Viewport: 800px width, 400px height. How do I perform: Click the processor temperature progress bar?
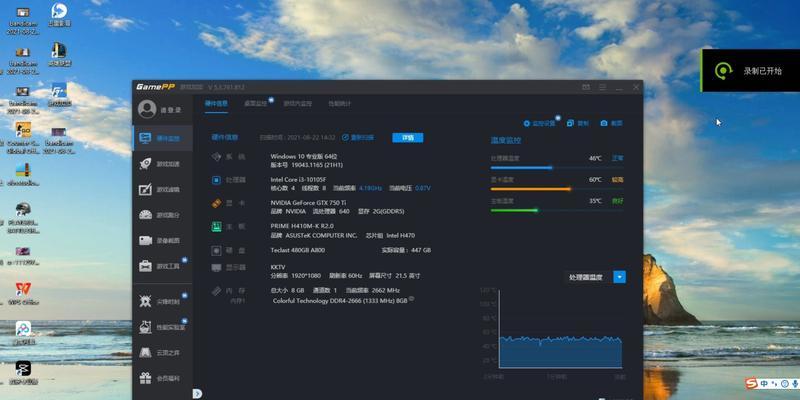[557, 167]
